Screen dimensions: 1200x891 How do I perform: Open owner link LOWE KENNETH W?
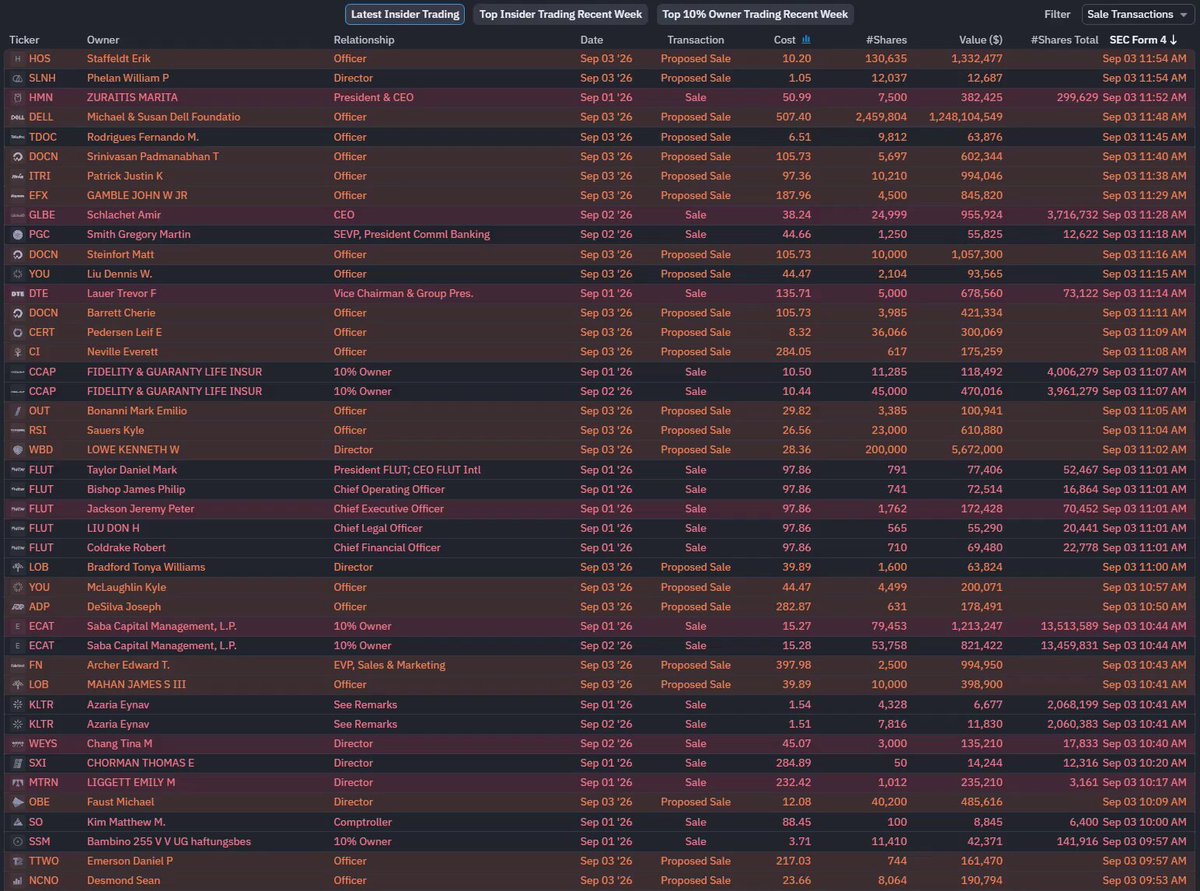pyautogui.click(x=133, y=450)
